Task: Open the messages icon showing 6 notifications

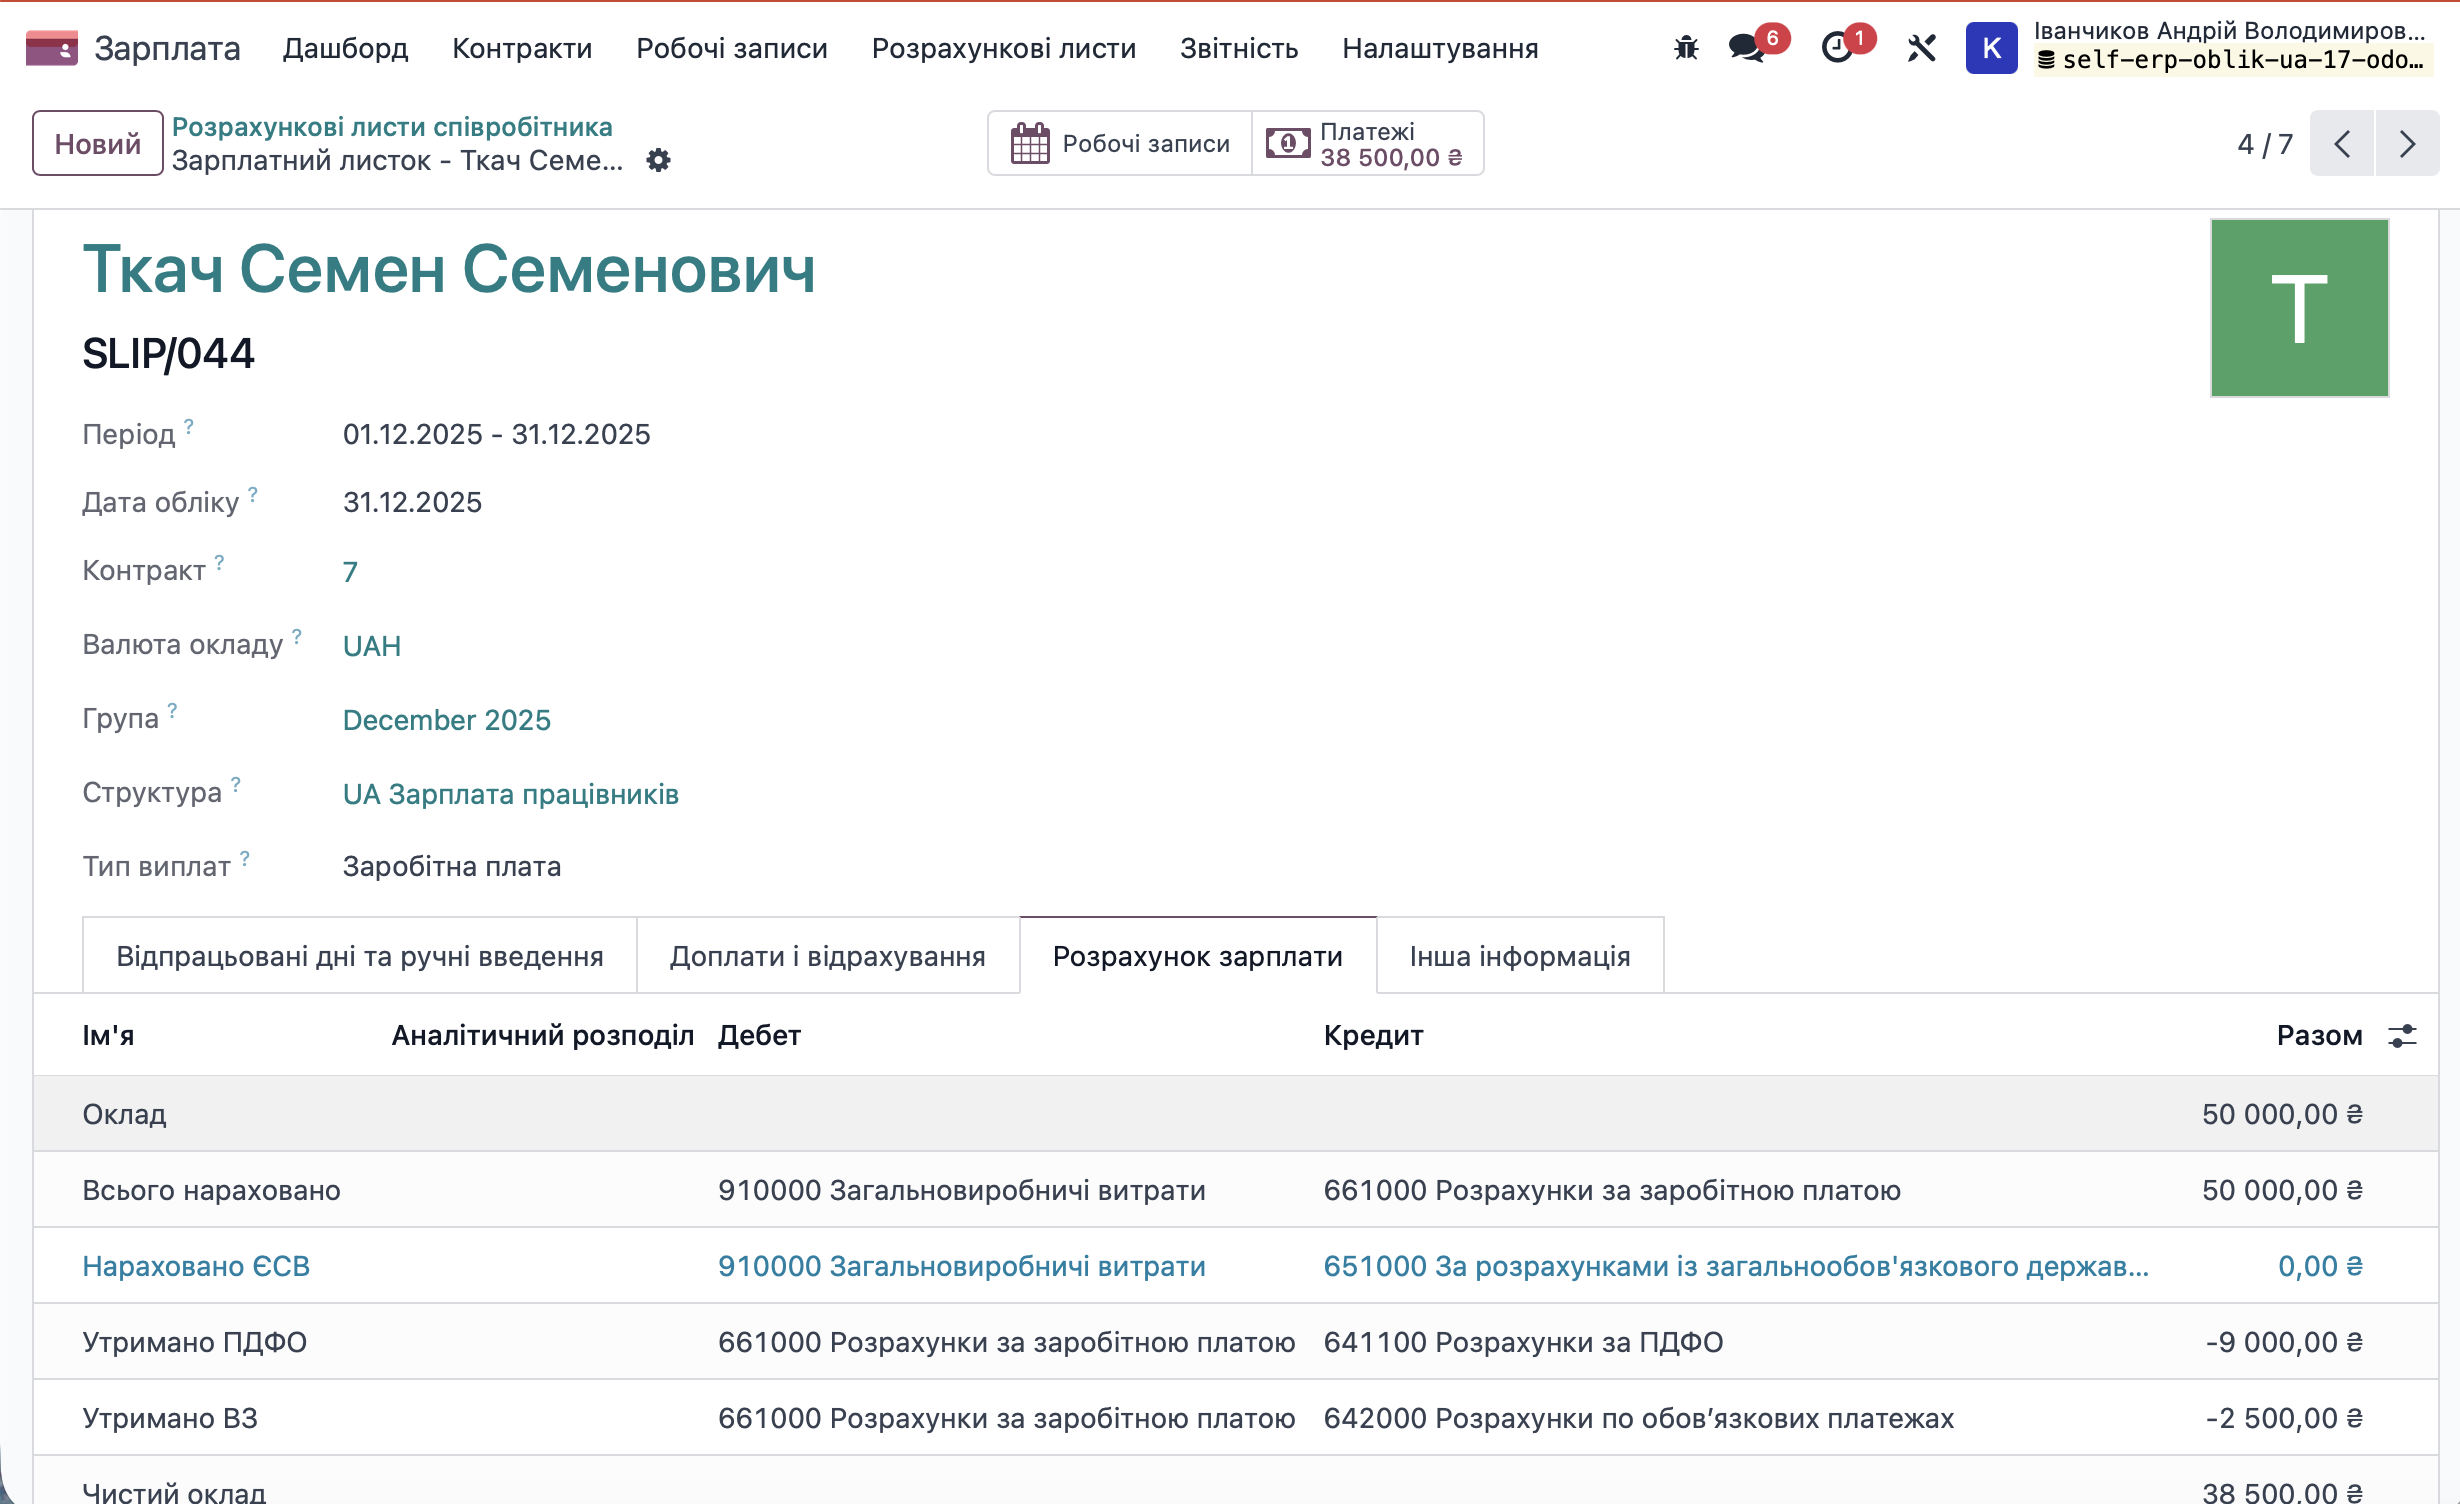Action: click(x=1748, y=47)
